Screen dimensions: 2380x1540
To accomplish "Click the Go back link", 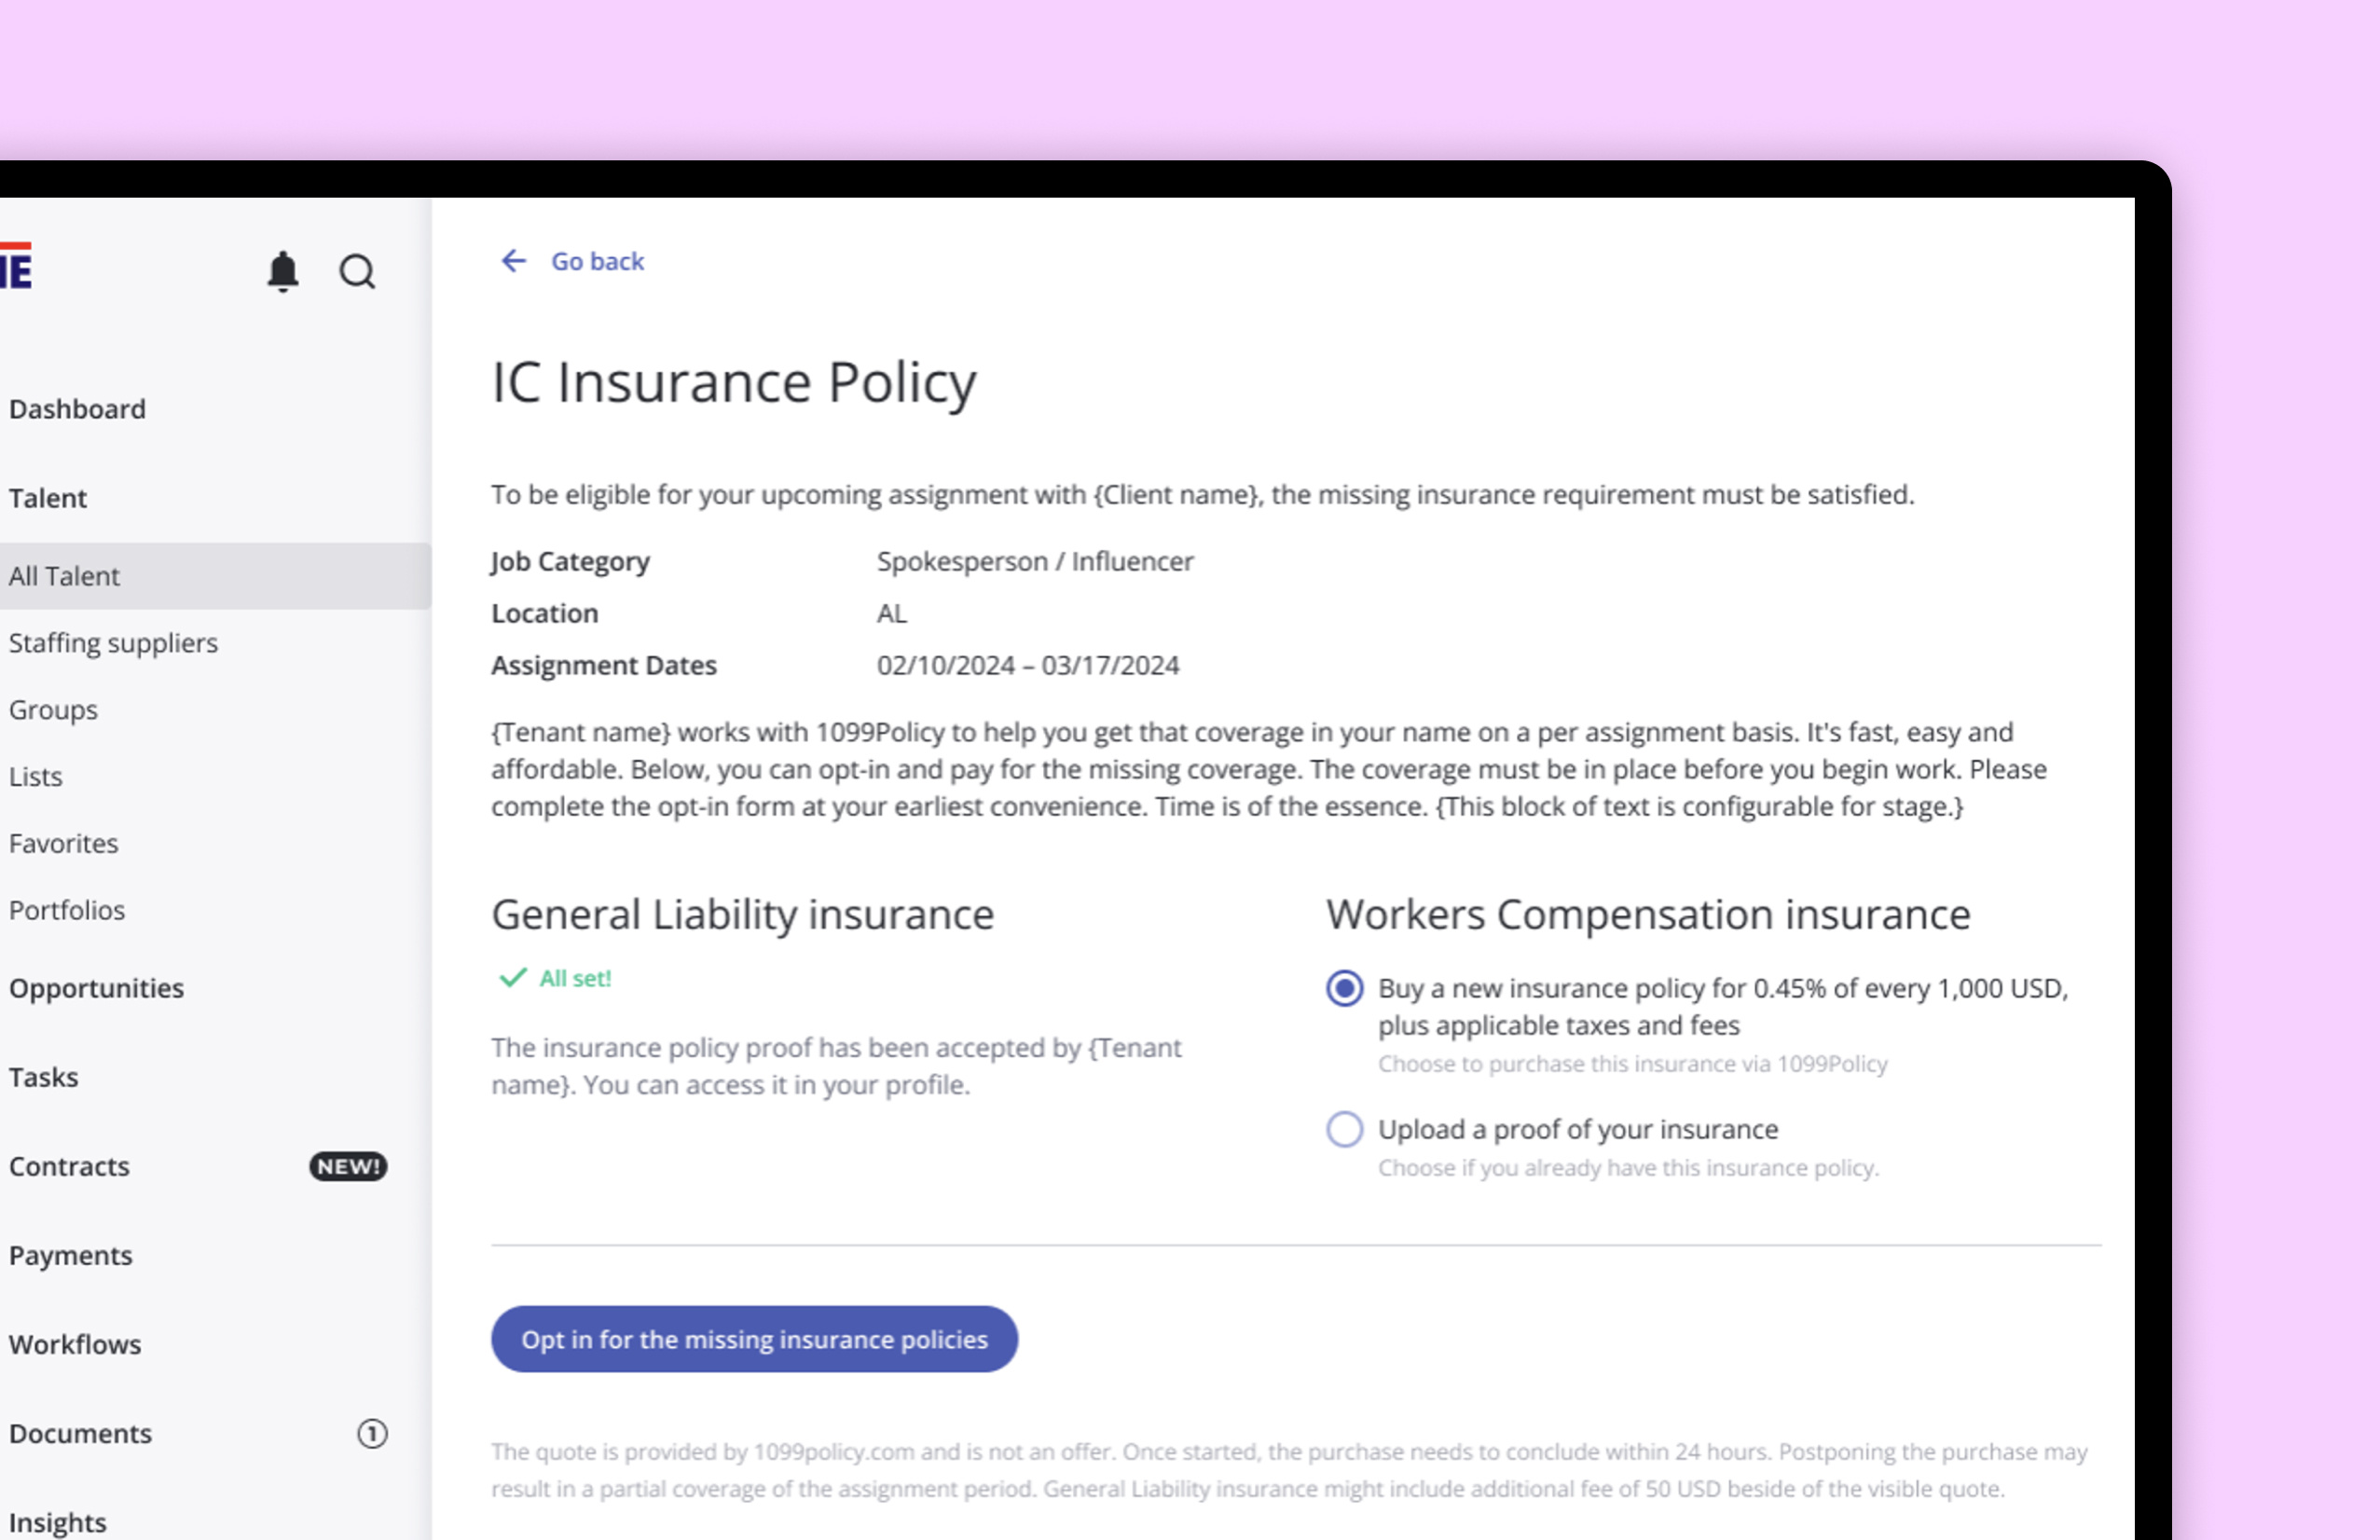I will tap(597, 261).
